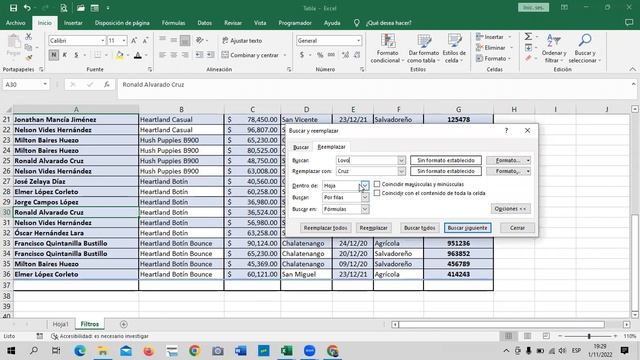Click Buscar todos button
Viewport: 640px width, 360px height.
(419, 228)
